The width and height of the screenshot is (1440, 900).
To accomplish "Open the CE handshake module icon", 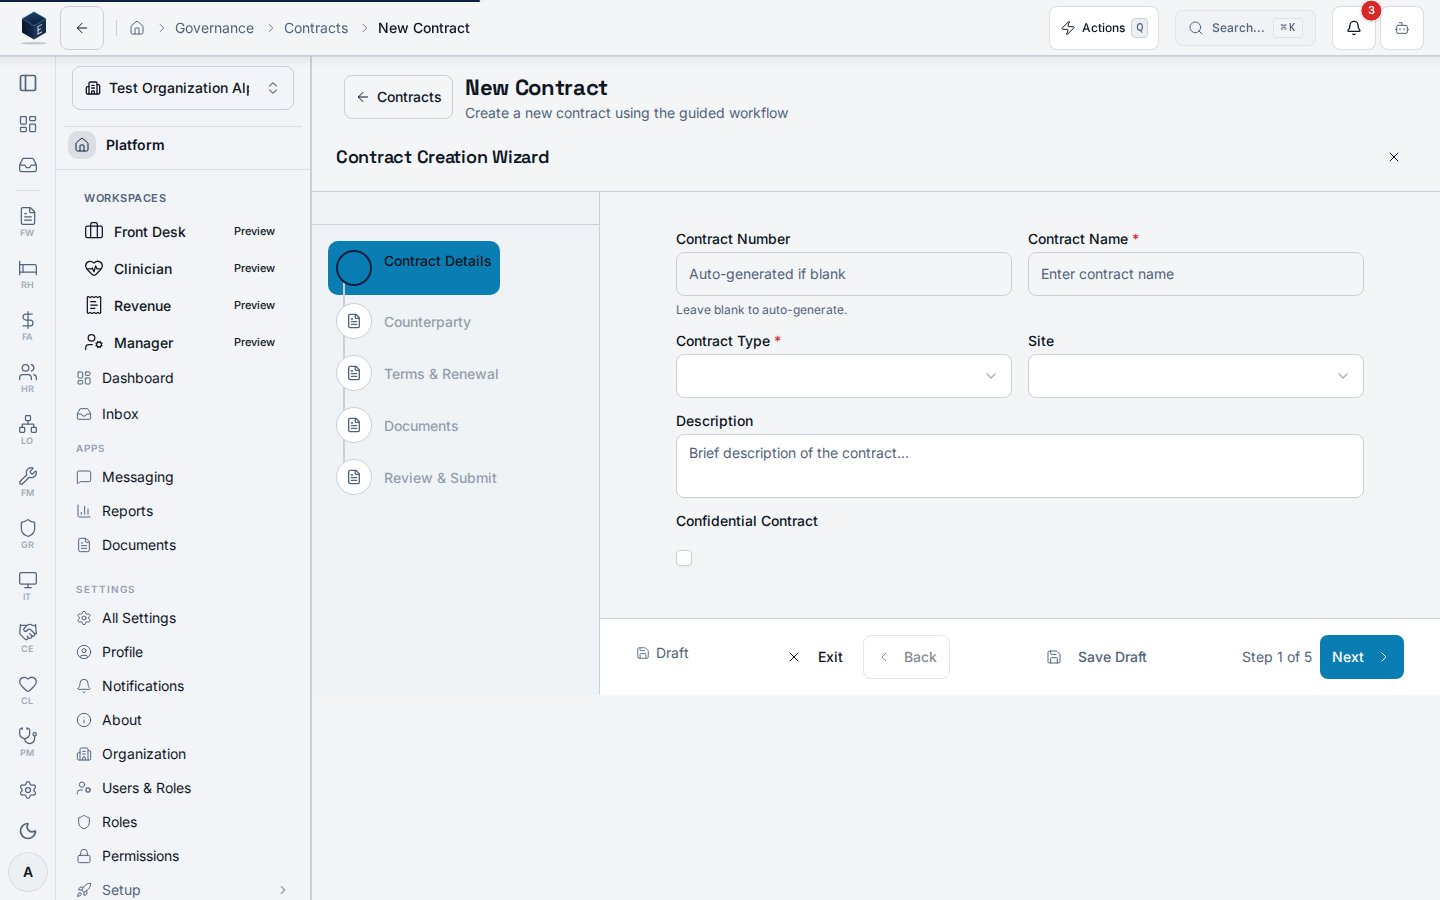I will point(28,637).
